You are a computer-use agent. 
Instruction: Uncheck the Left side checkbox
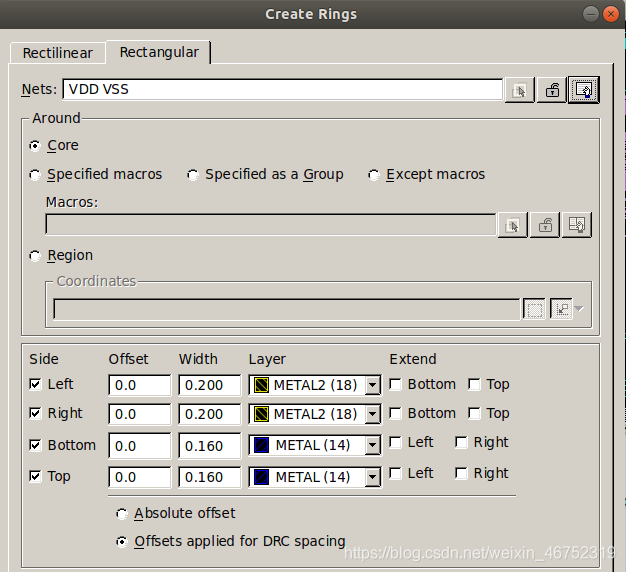click(36, 384)
